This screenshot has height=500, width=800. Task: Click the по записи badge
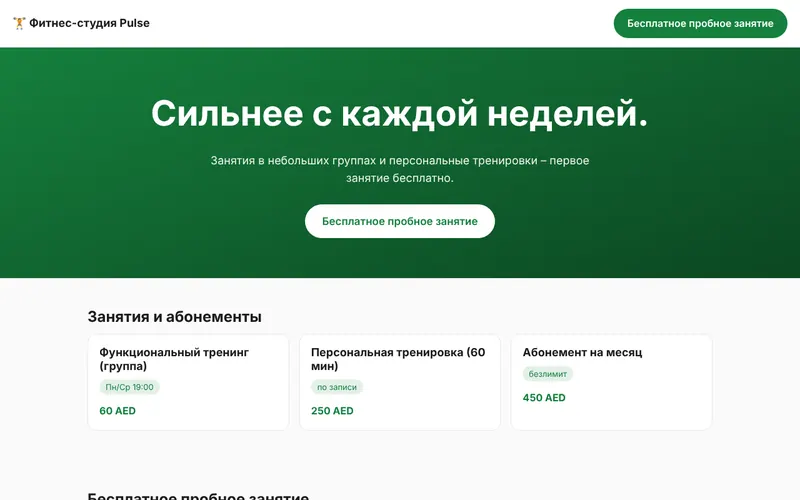tap(337, 387)
